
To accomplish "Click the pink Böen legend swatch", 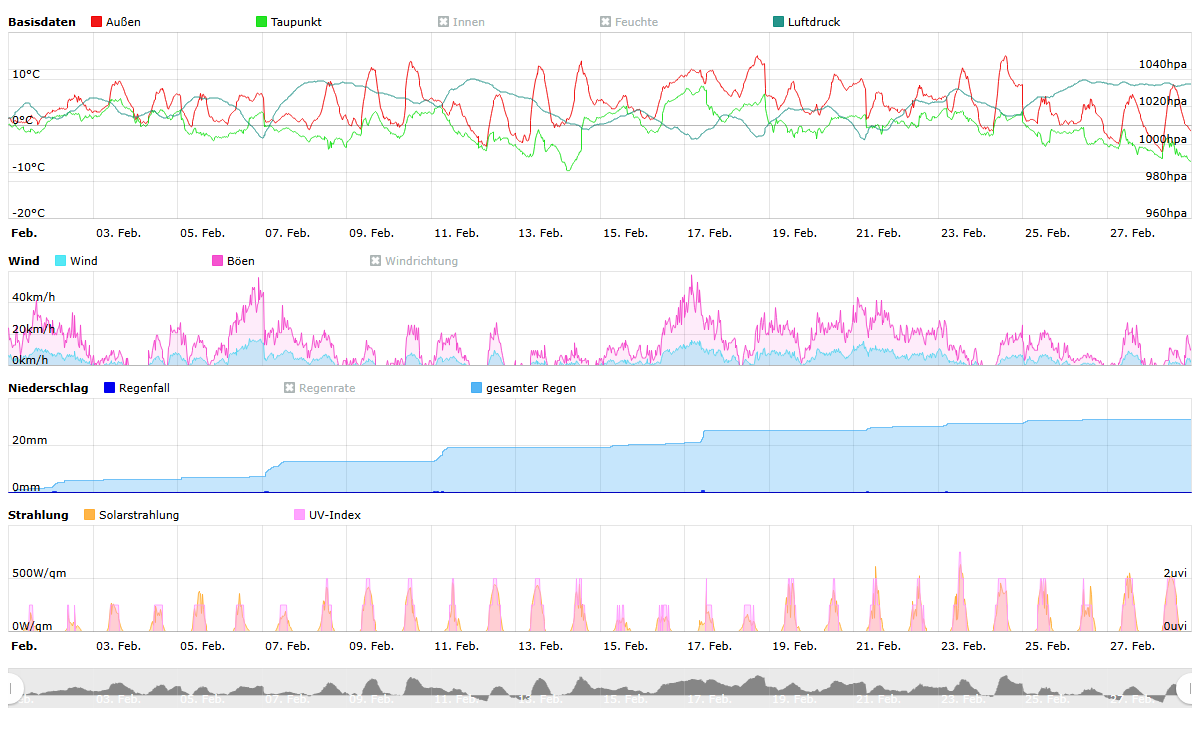I will pos(218,261).
